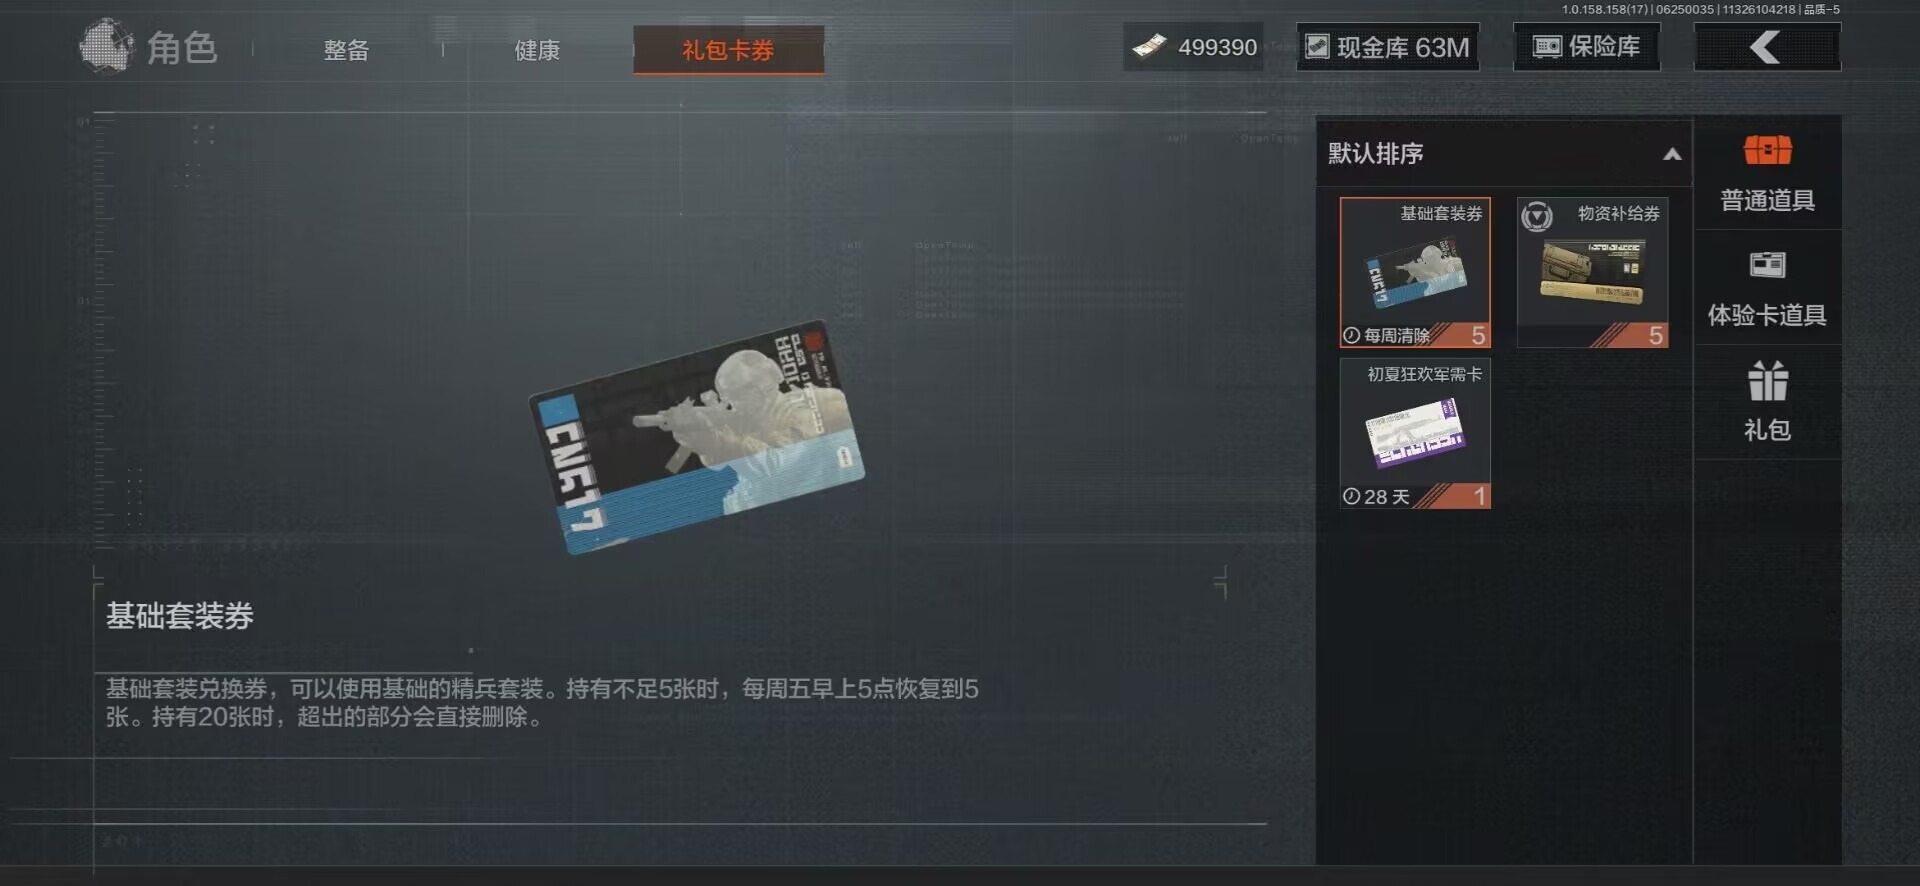Click the large CN517 voucher preview image

697,437
